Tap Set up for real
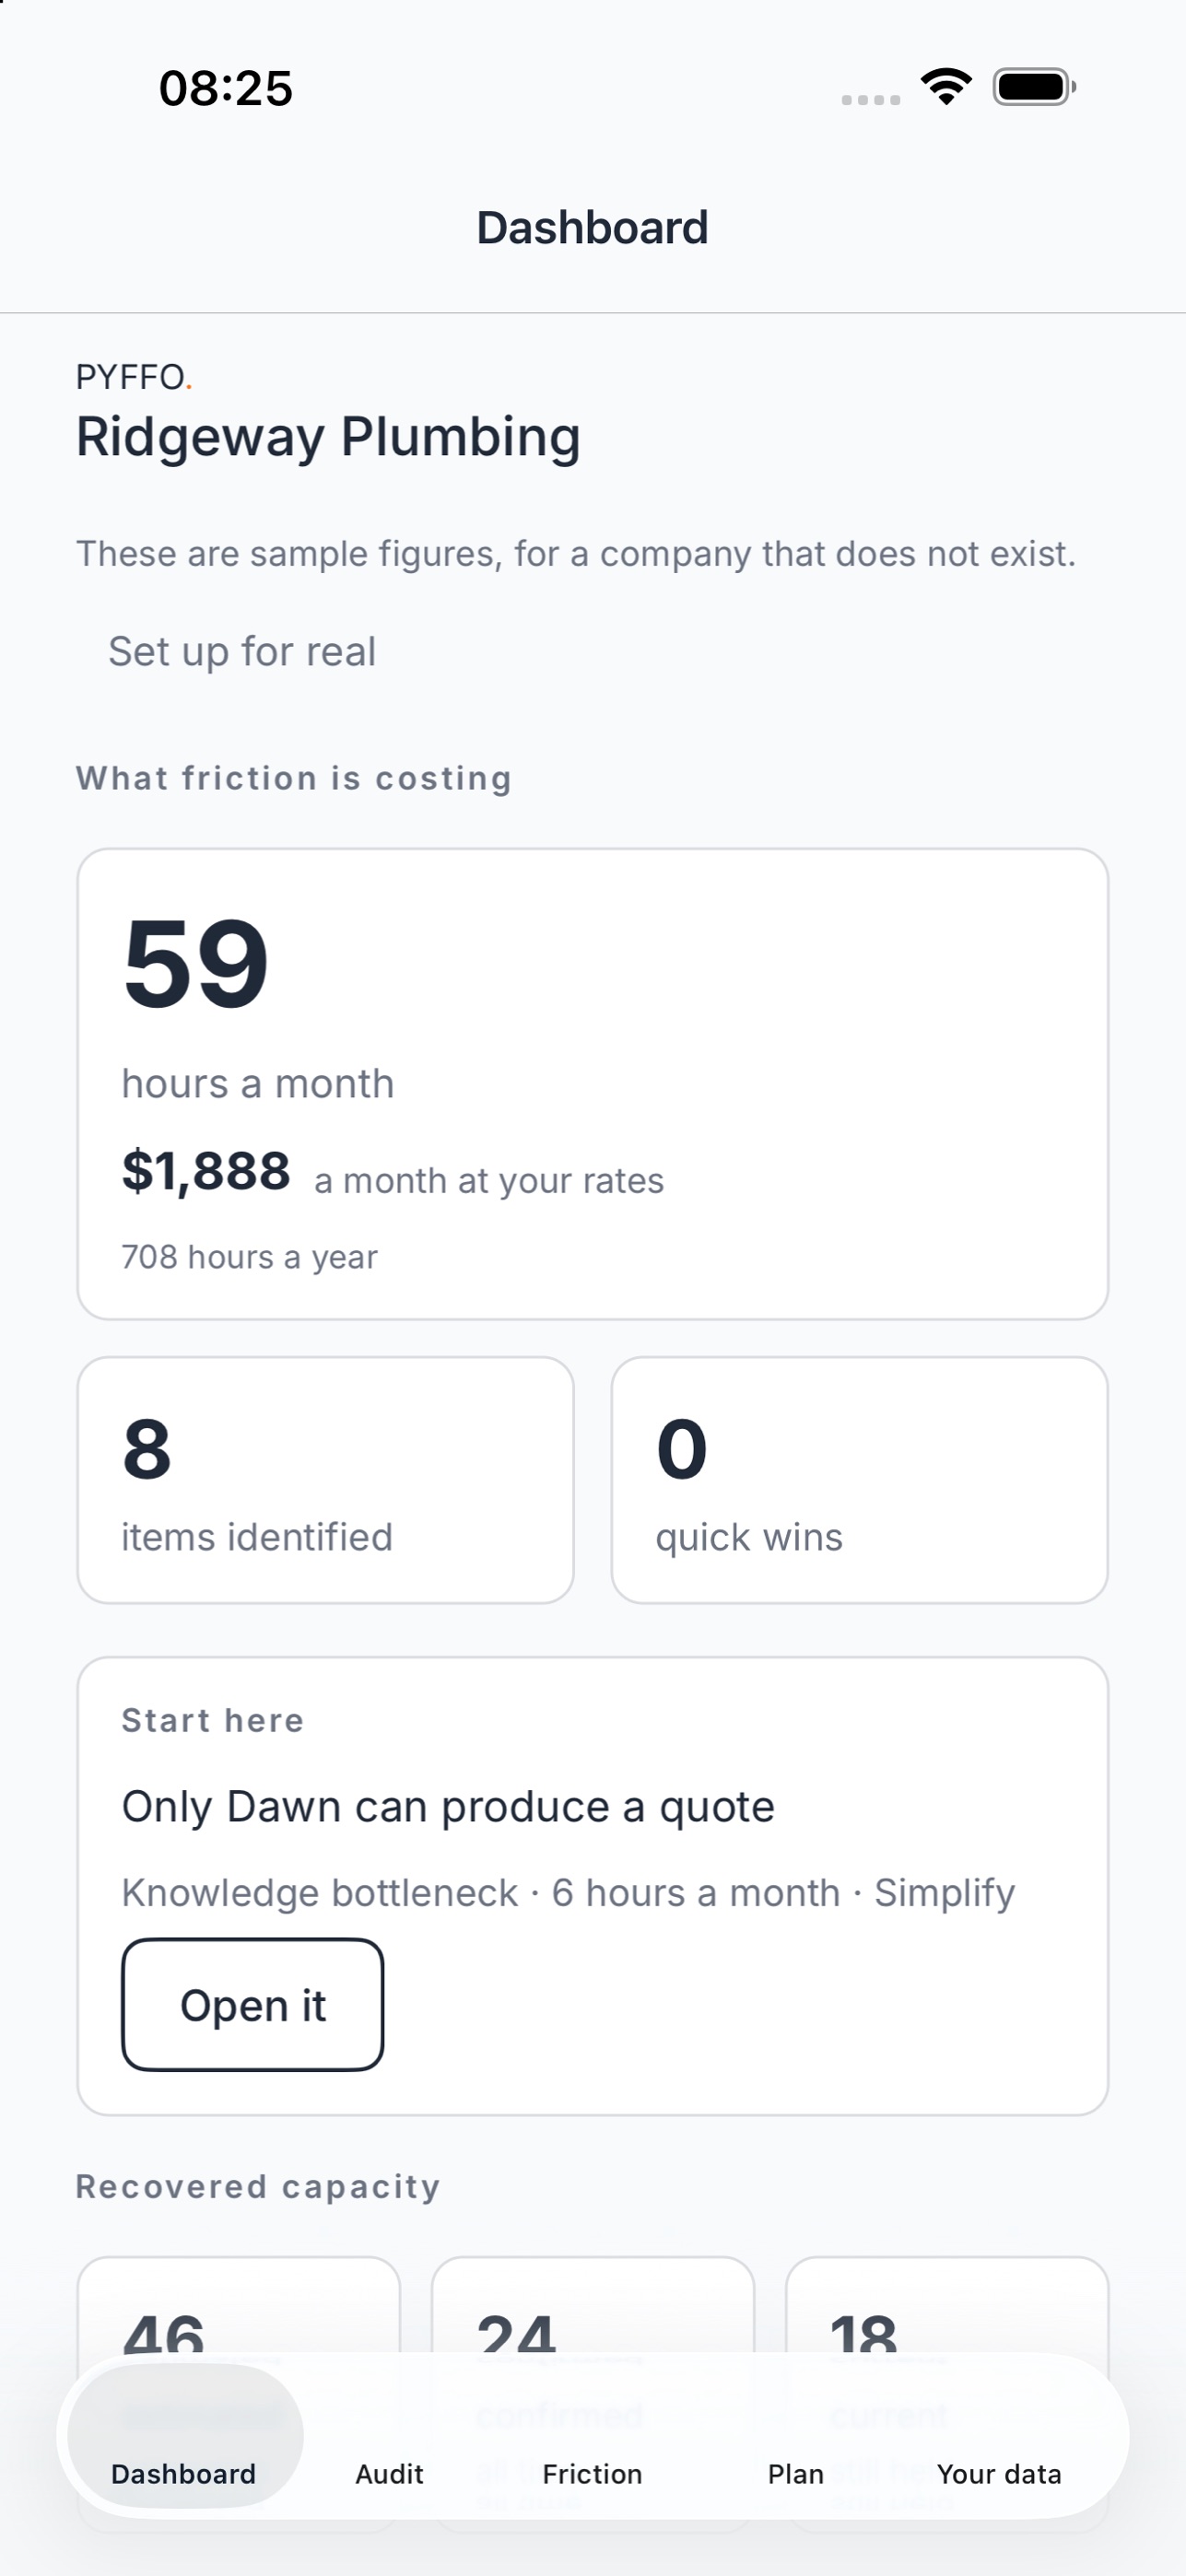The width and height of the screenshot is (1186, 2576). tap(242, 651)
